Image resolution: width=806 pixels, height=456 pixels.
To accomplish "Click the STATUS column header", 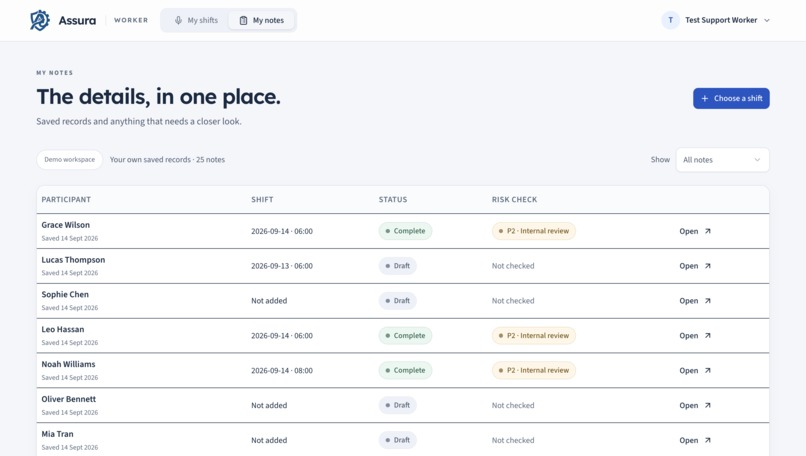I will (393, 199).
